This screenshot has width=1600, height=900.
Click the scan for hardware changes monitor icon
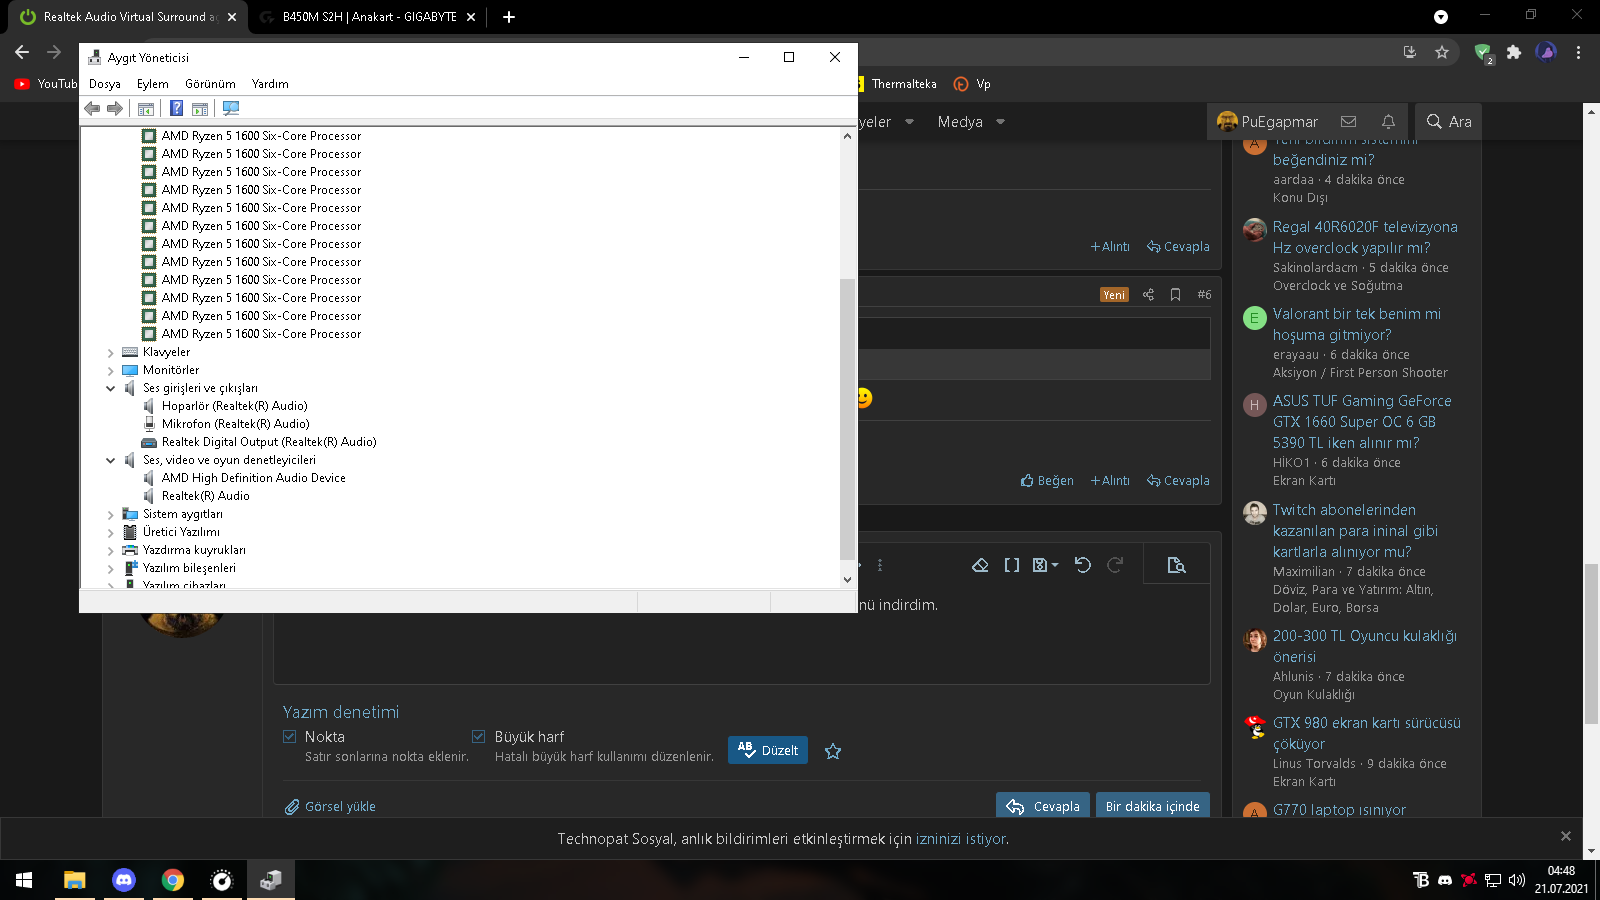click(x=231, y=108)
